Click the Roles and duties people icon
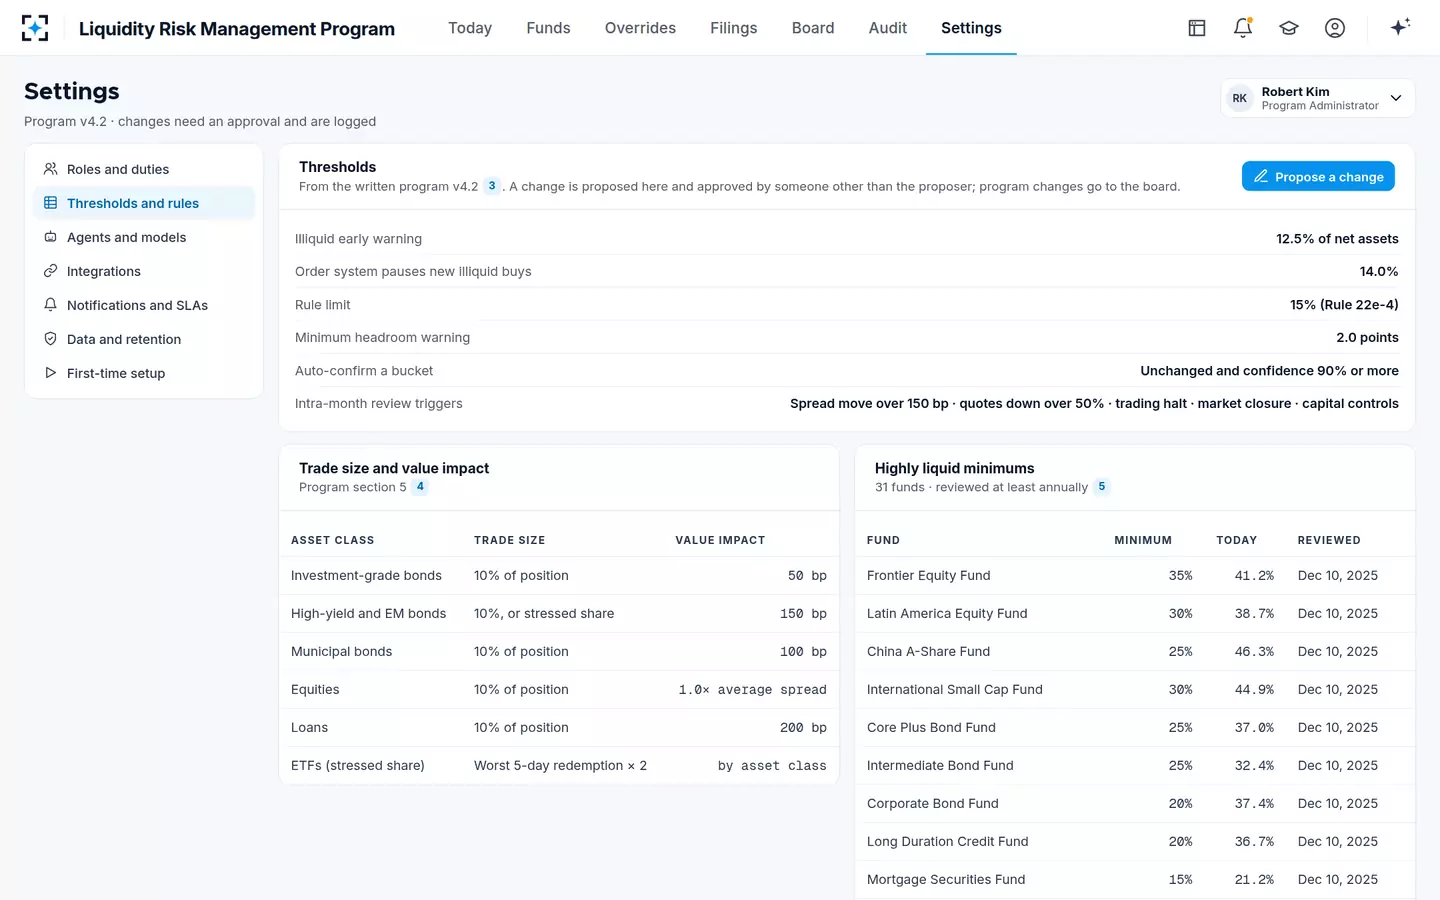1440x900 pixels. [50, 169]
